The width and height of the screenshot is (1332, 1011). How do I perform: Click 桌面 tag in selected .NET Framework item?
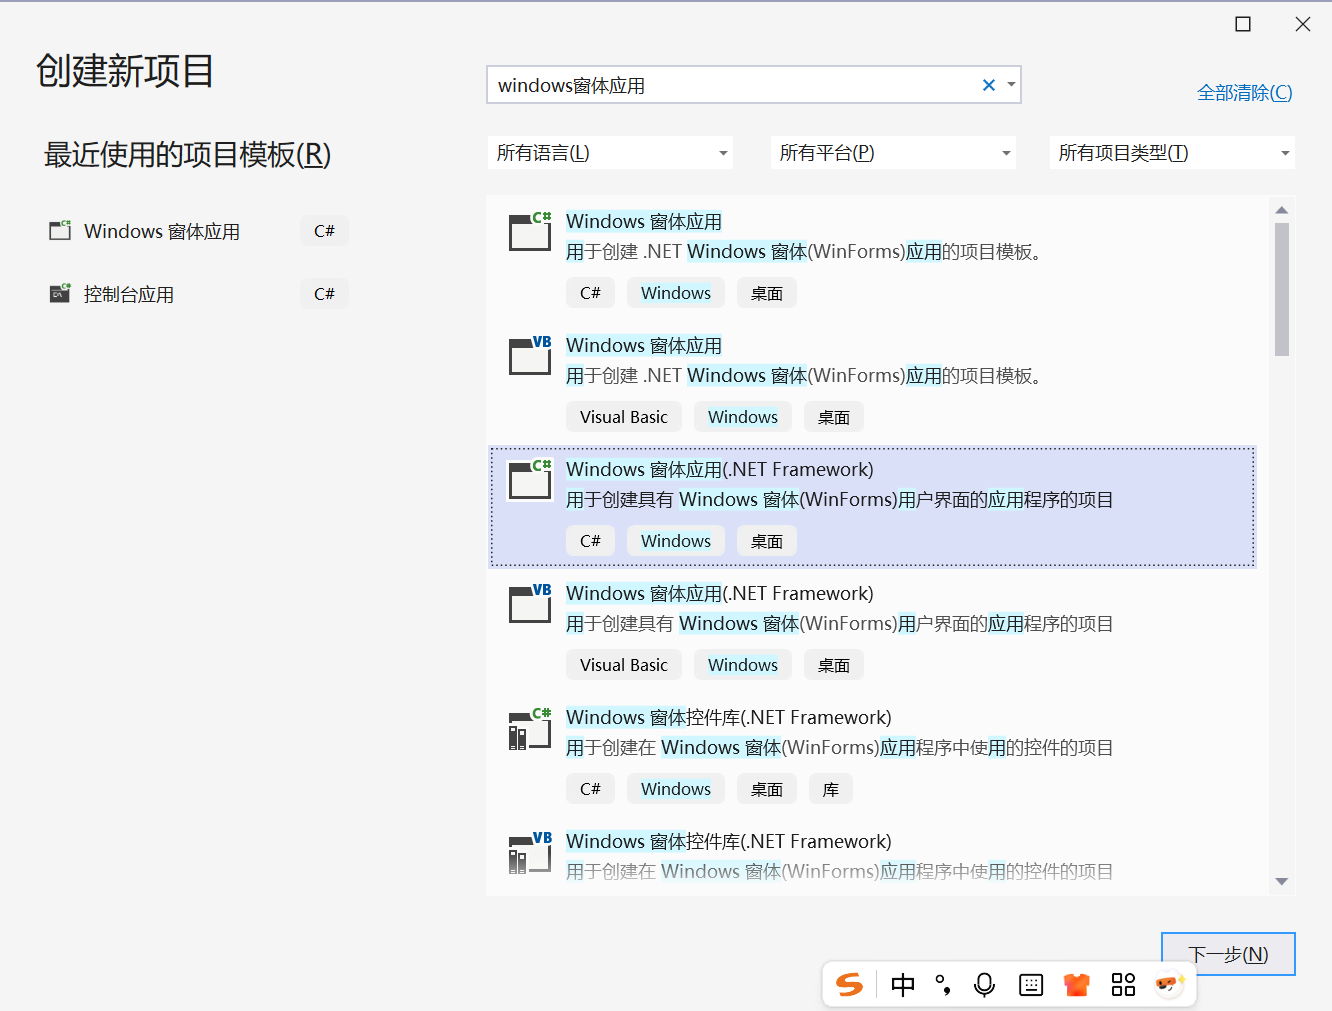pyautogui.click(x=767, y=541)
